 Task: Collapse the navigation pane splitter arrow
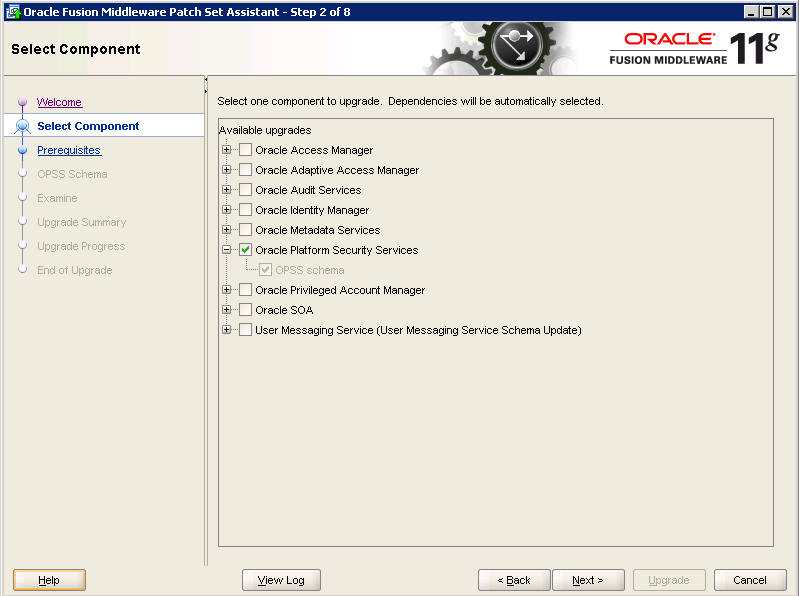click(x=206, y=80)
